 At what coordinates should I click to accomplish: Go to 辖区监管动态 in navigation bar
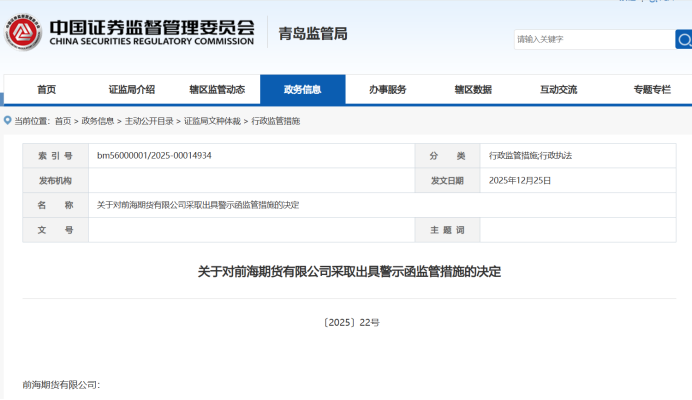tap(217, 90)
